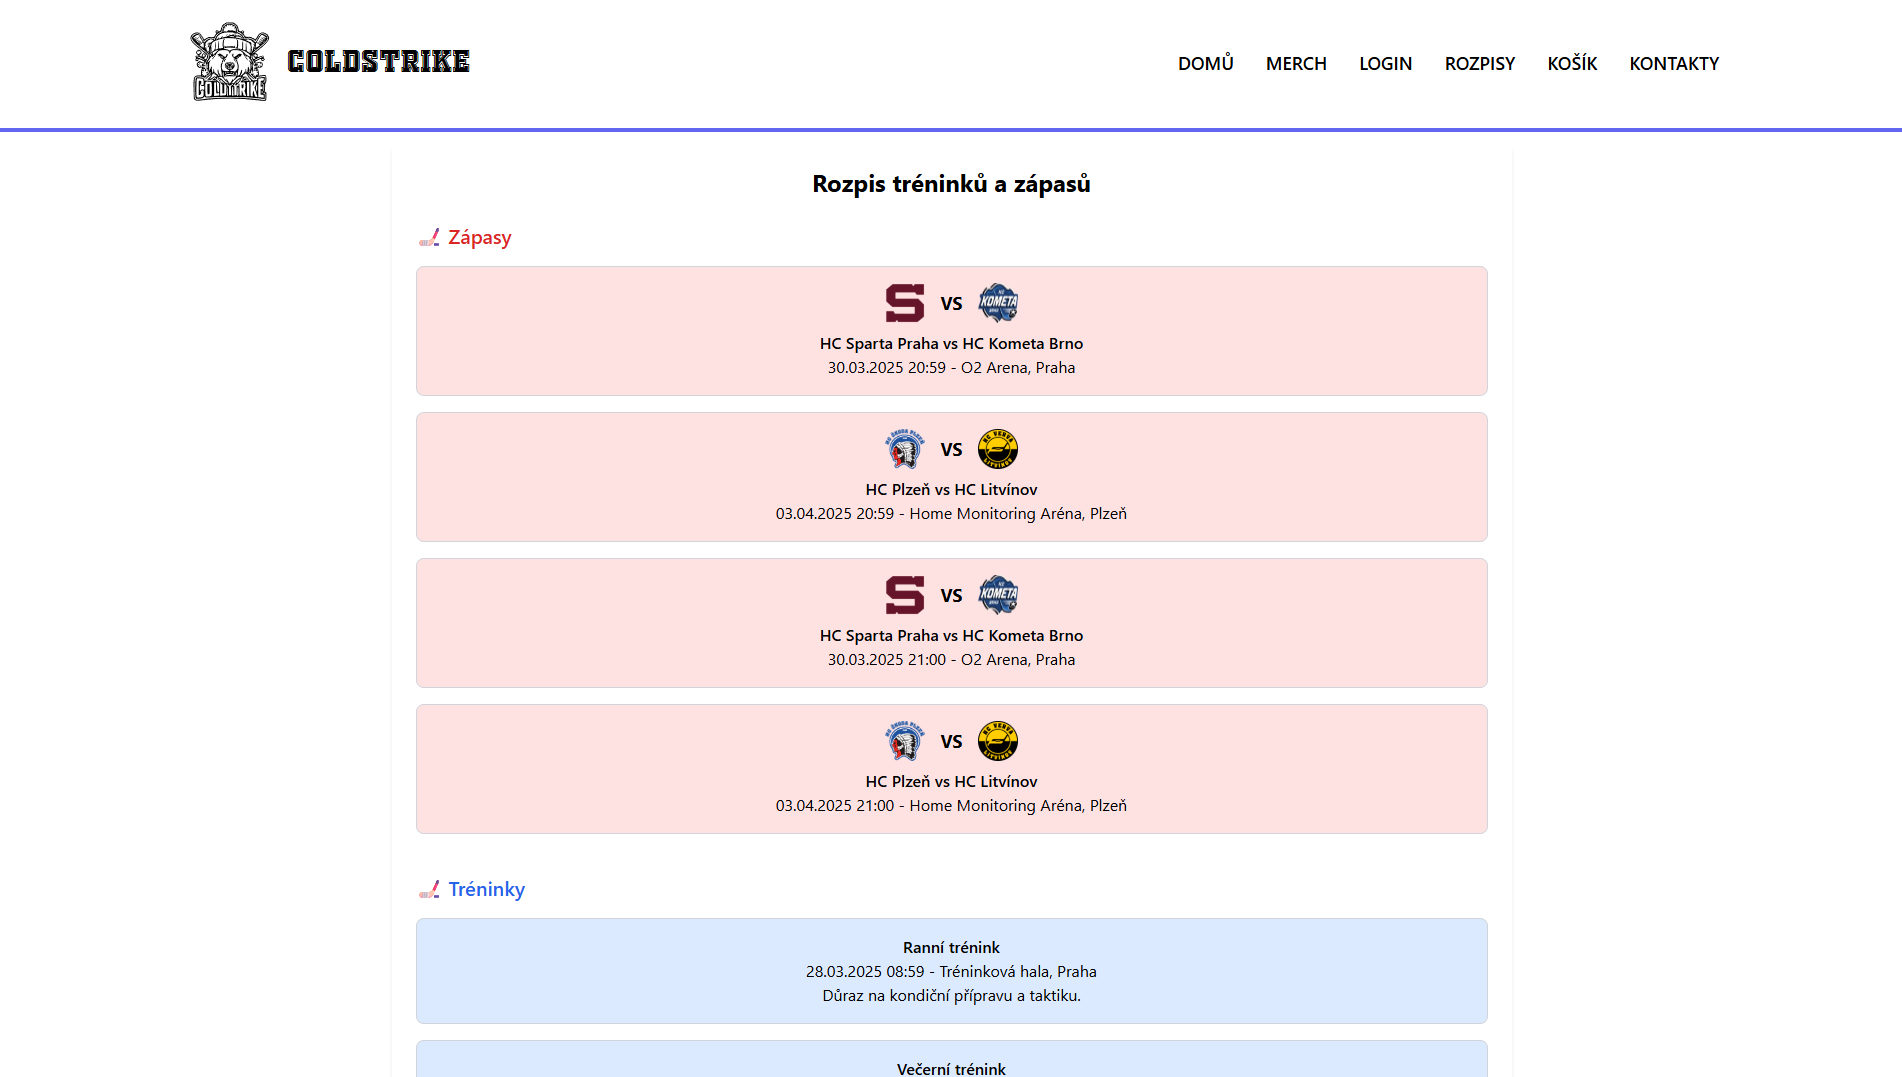
Task: Click HC Litvínov logo in 20:59 match
Action: (997, 449)
